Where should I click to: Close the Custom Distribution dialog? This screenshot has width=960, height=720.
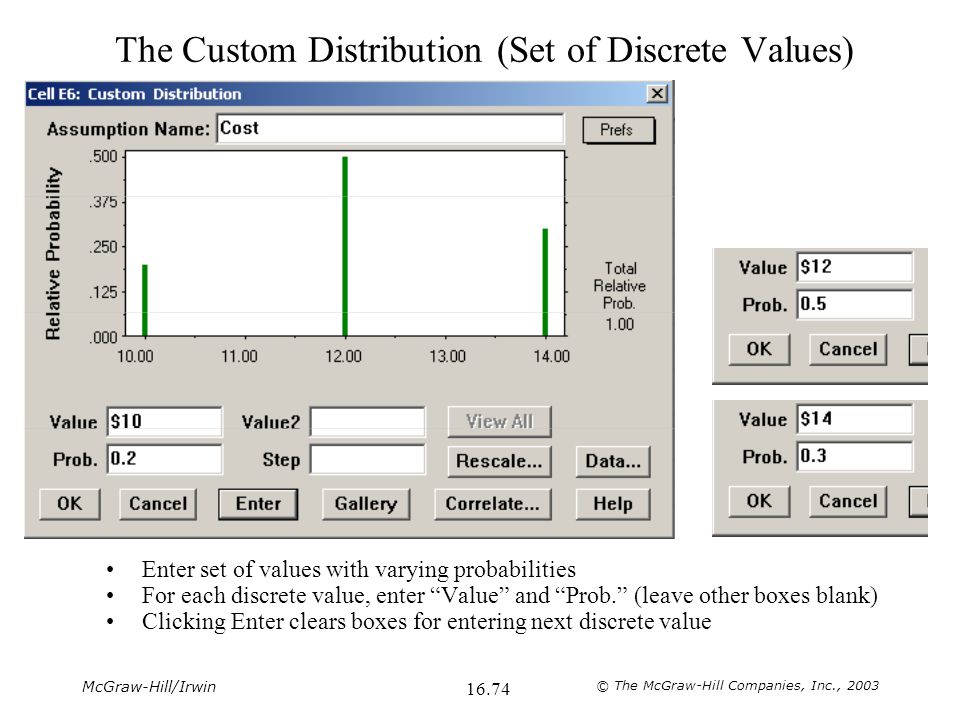coord(657,94)
